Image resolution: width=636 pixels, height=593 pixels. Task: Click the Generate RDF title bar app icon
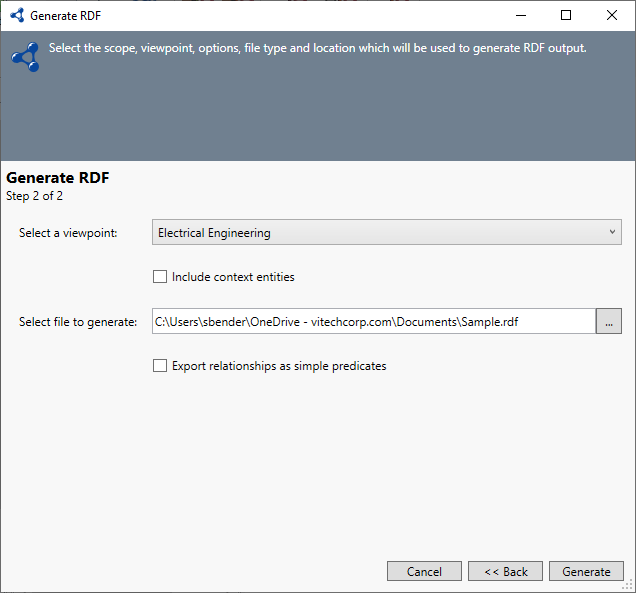[x=16, y=16]
